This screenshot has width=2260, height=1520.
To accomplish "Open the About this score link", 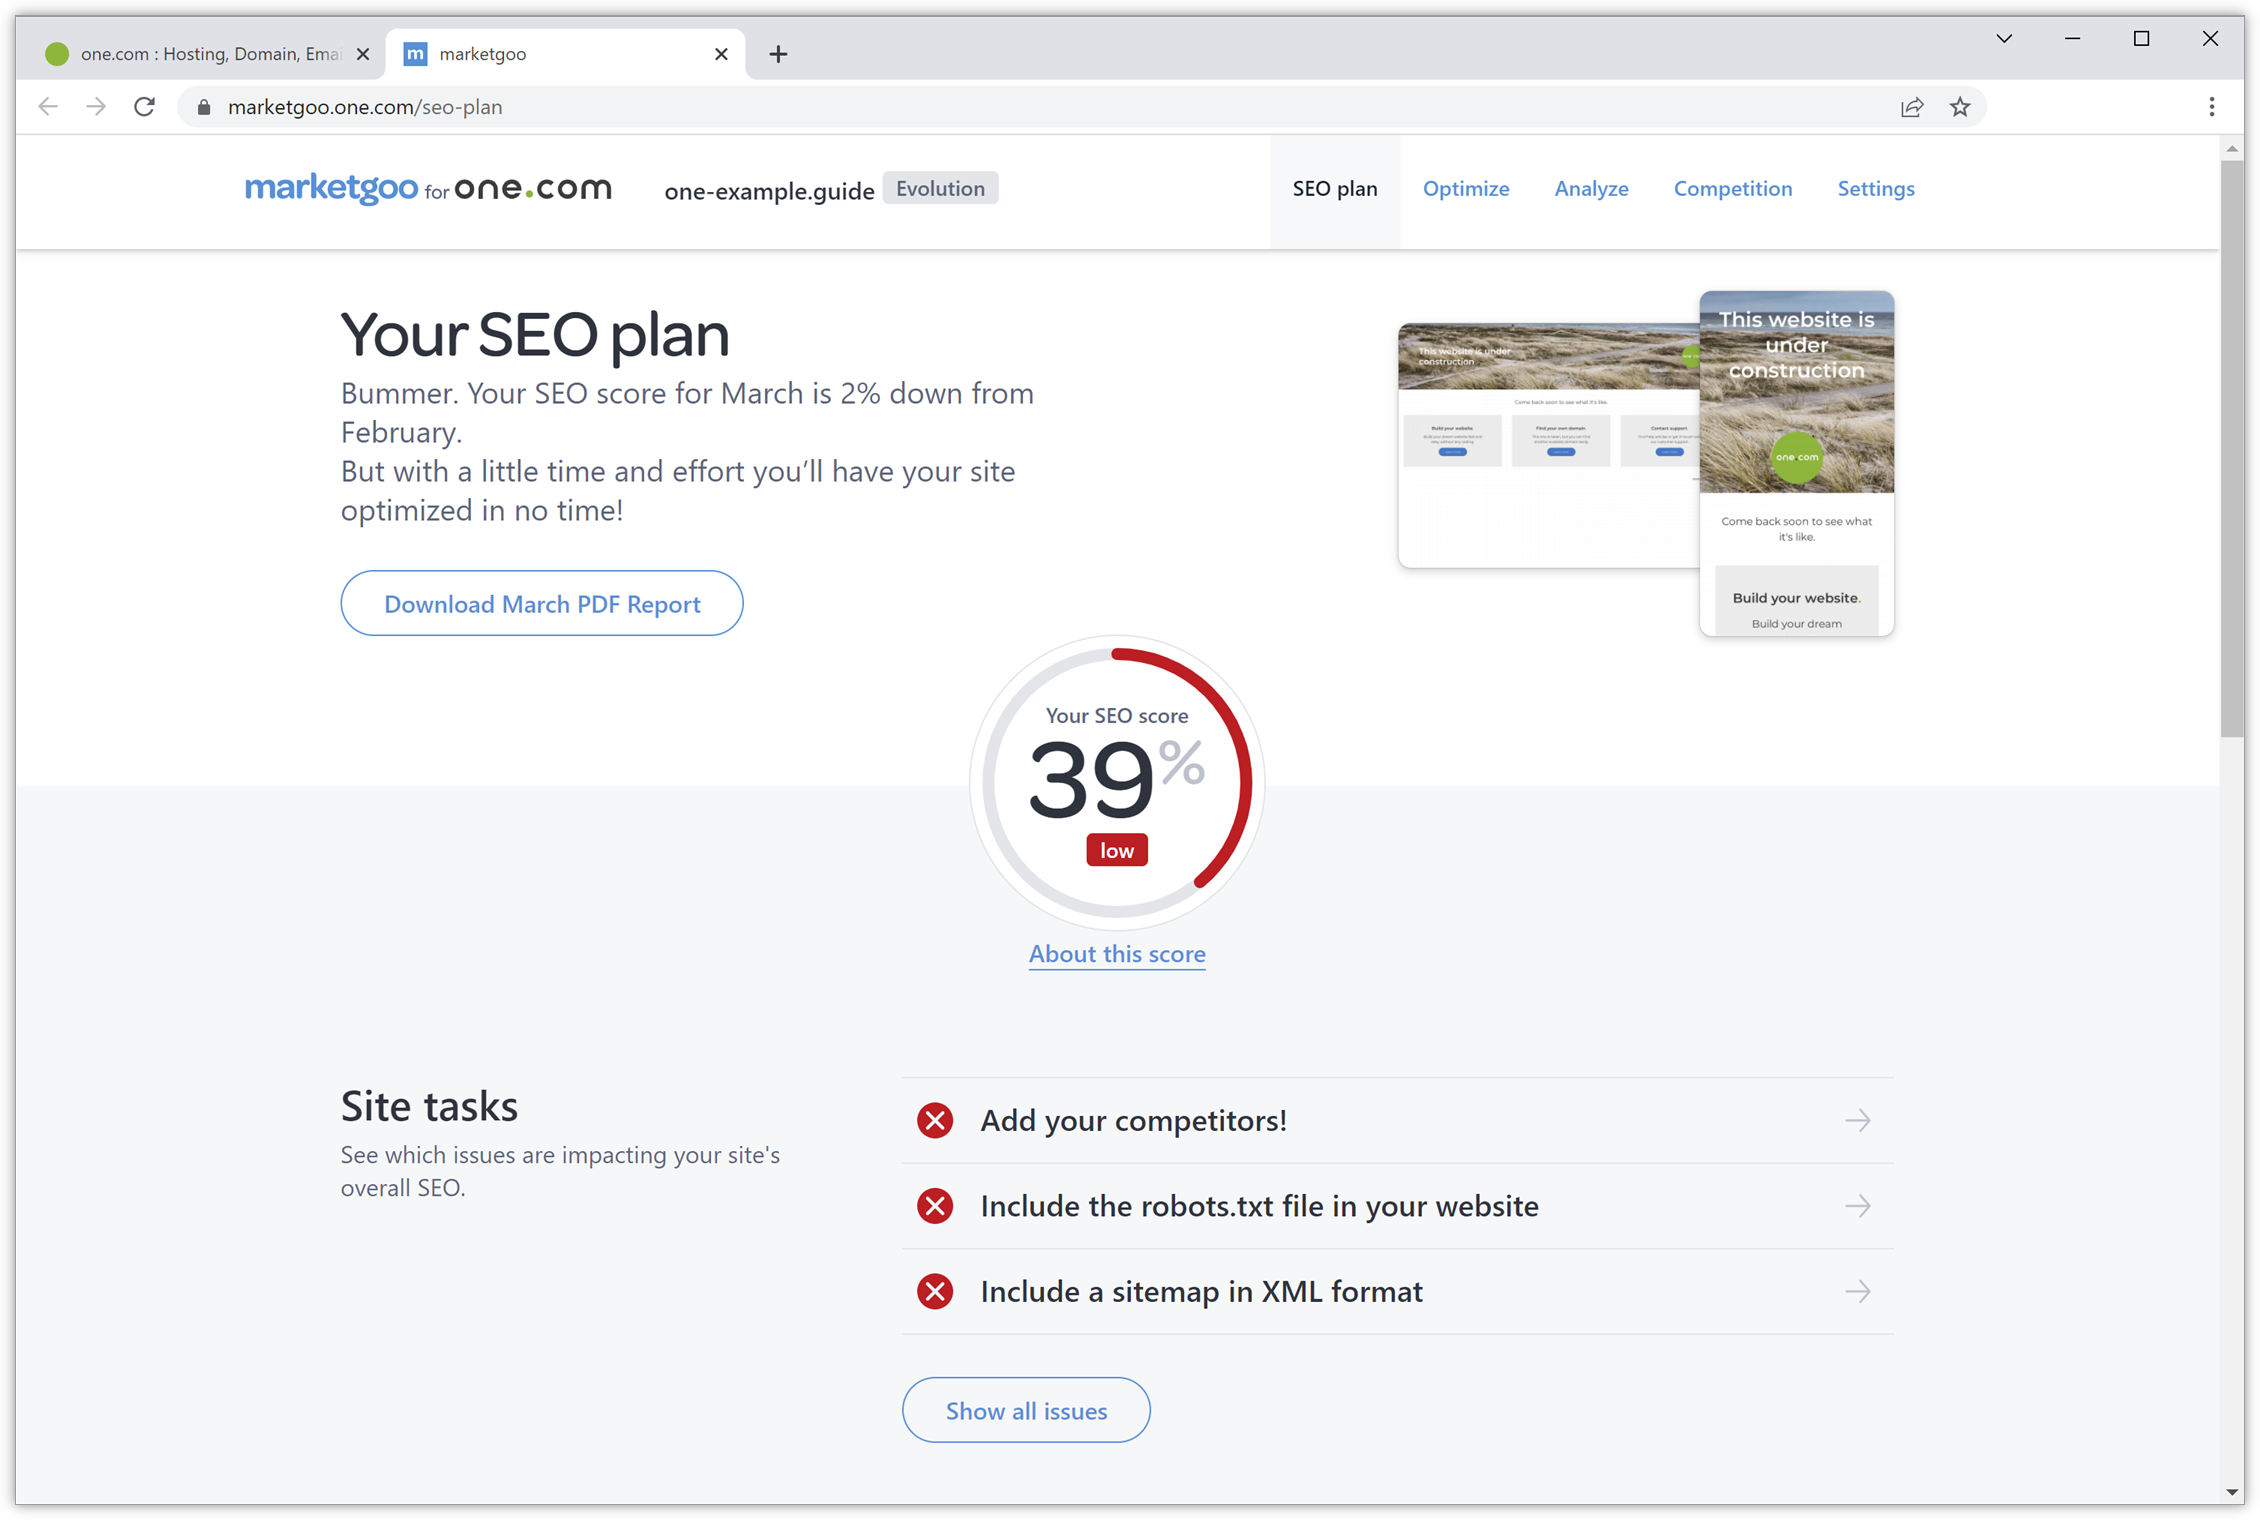I will 1117,954.
